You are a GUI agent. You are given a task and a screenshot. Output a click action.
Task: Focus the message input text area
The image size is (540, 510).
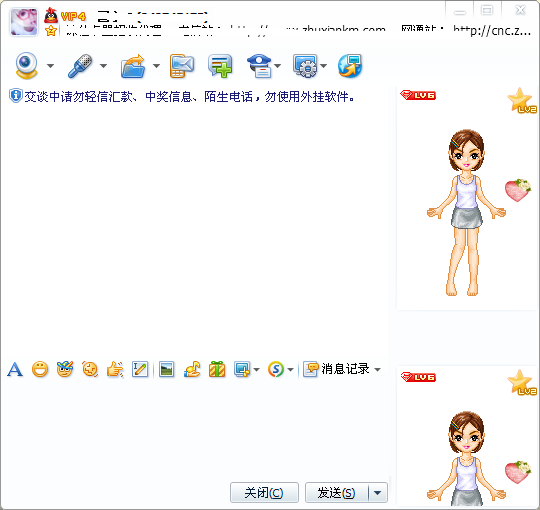coord(196,429)
